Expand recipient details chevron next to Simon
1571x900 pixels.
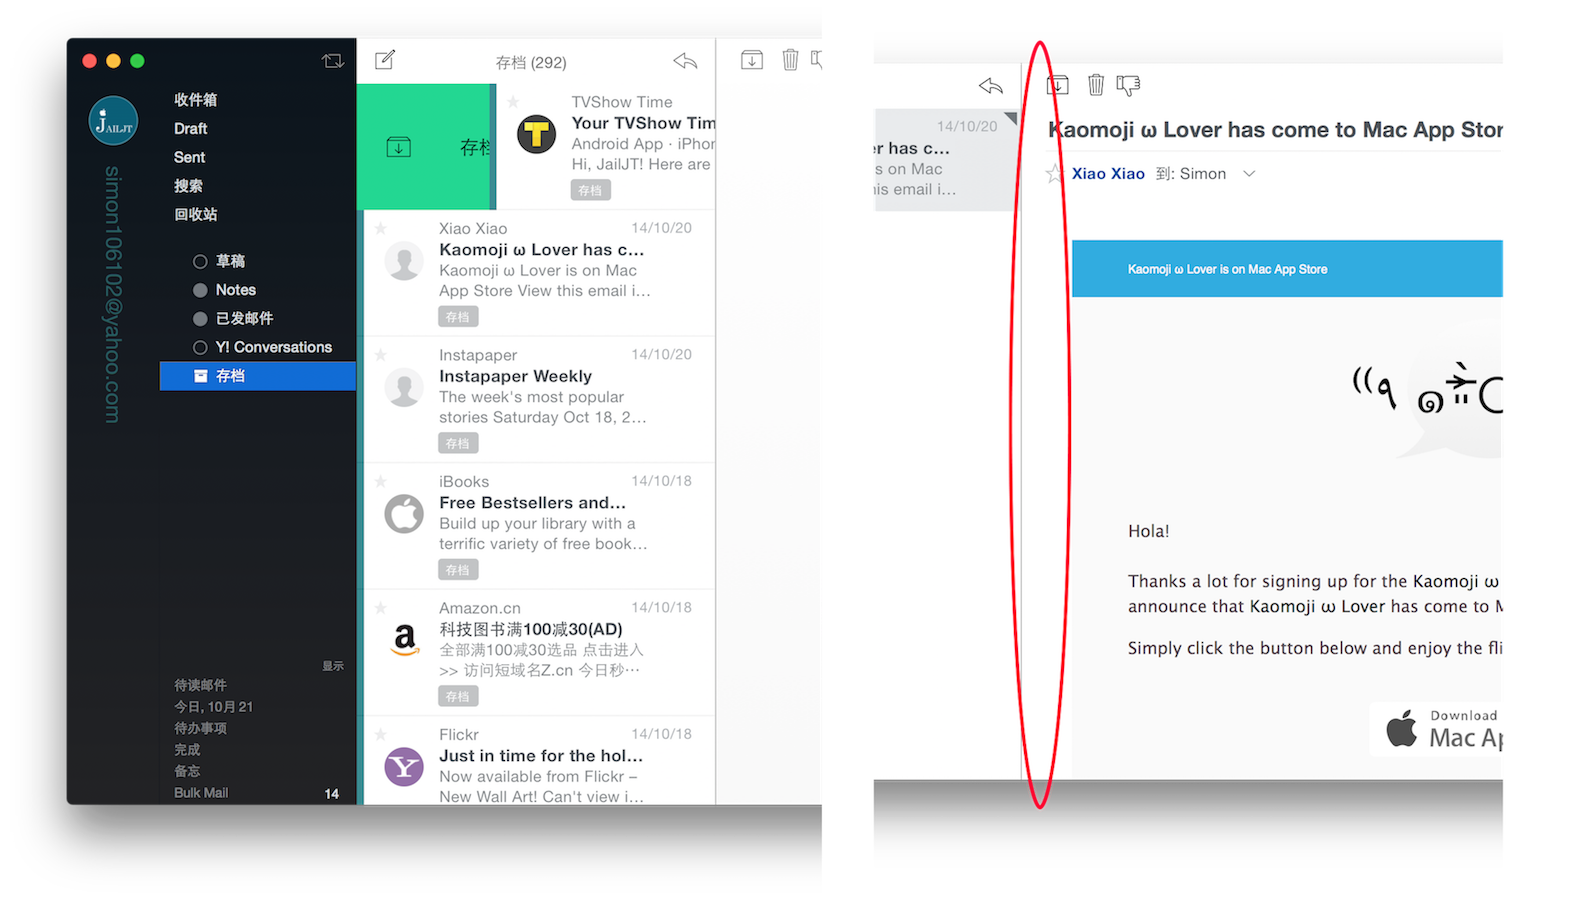tap(1249, 174)
